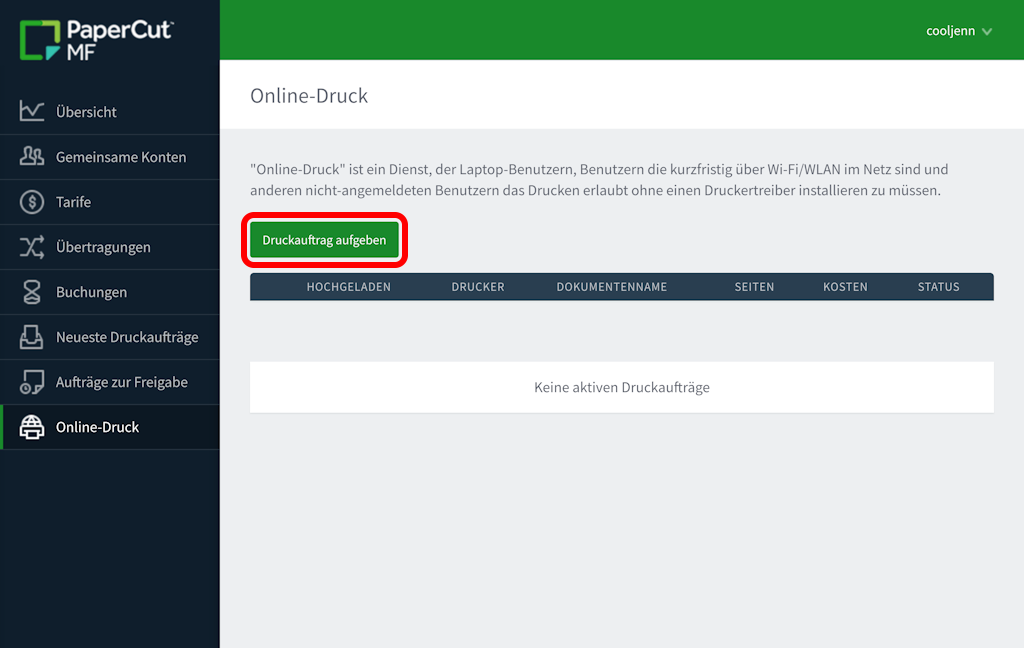Click the HOCHGELADEN column header
Screen dimensions: 1024x648
point(348,287)
